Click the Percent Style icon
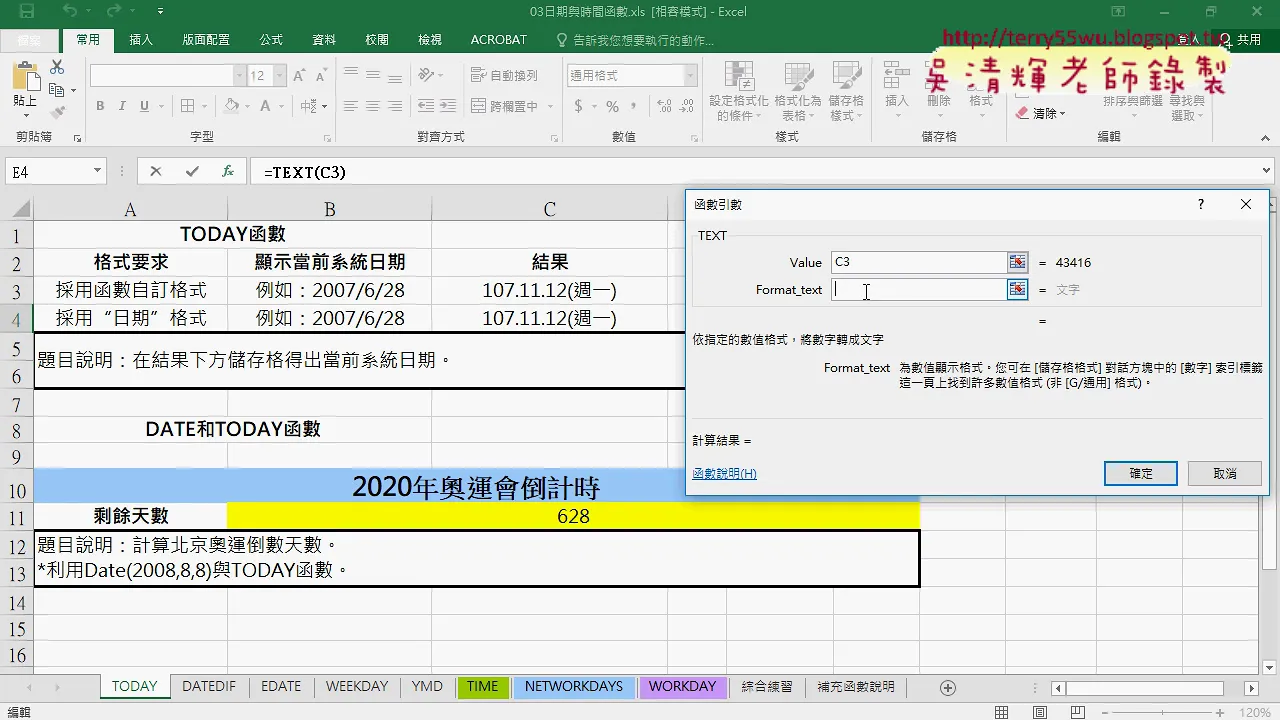The height and width of the screenshot is (720, 1280). (612, 106)
